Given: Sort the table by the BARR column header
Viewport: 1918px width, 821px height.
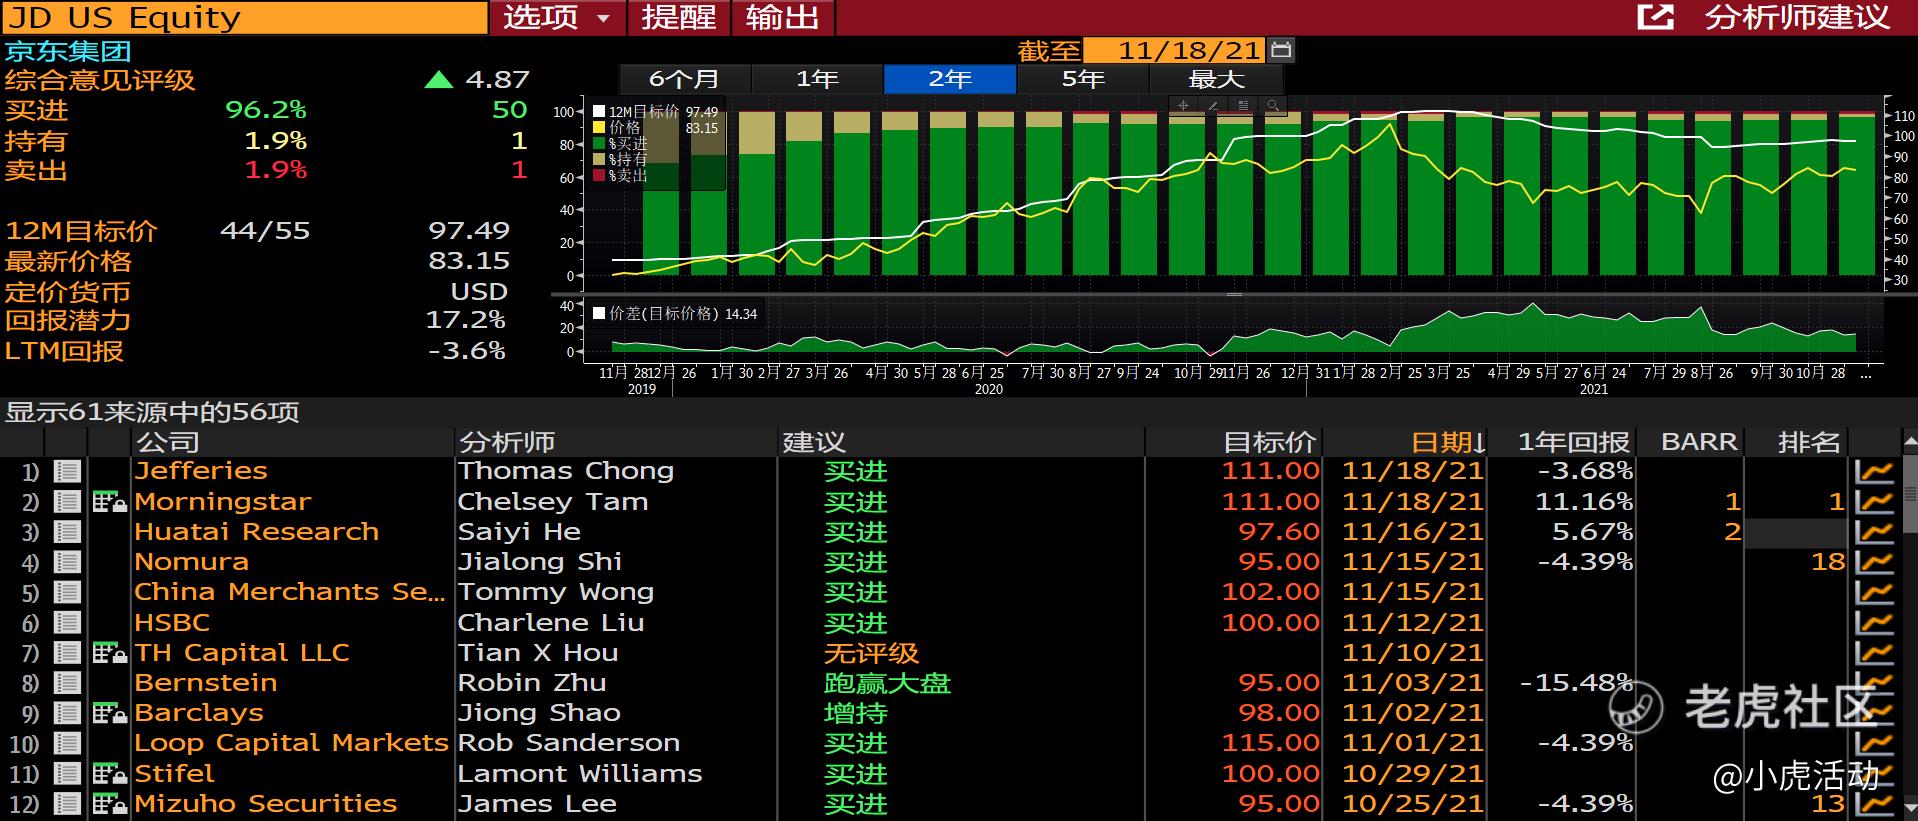Looking at the screenshot, I should point(1690,442).
